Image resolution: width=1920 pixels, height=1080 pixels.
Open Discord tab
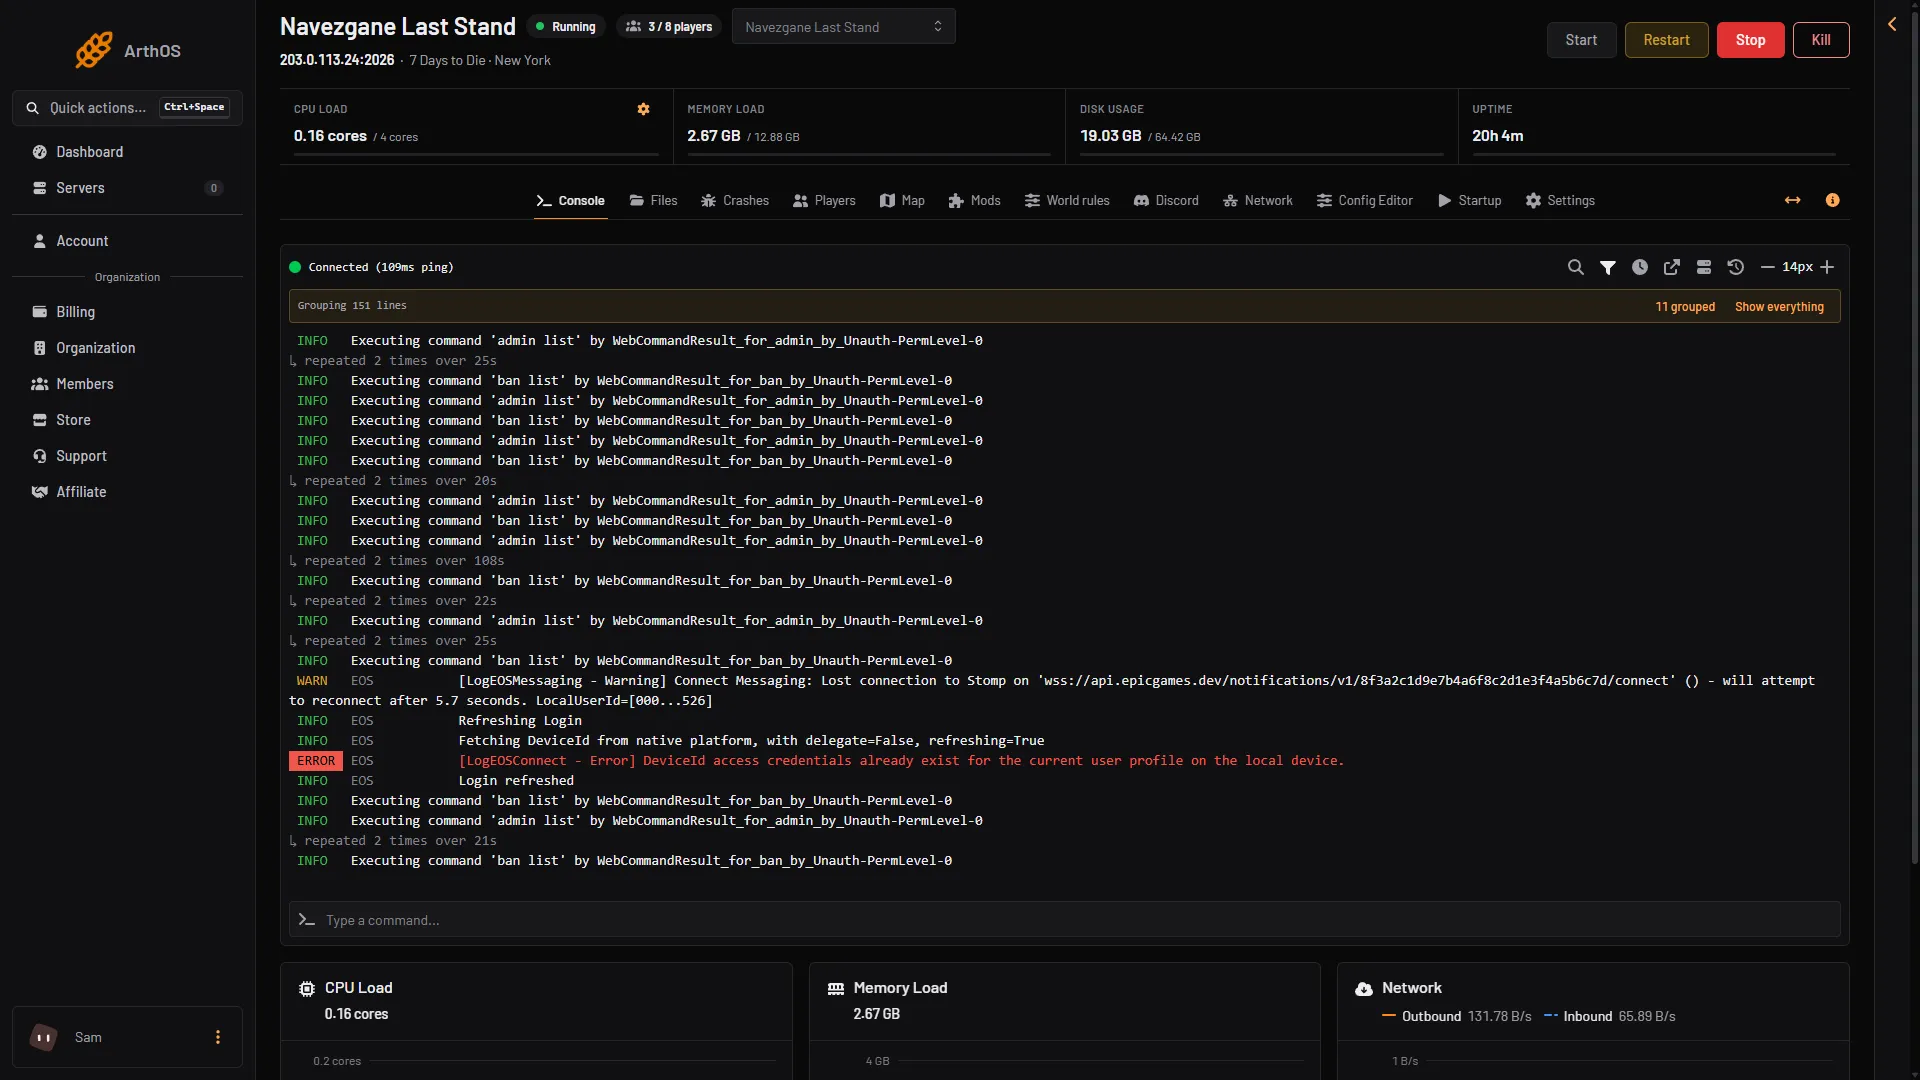coord(1166,201)
